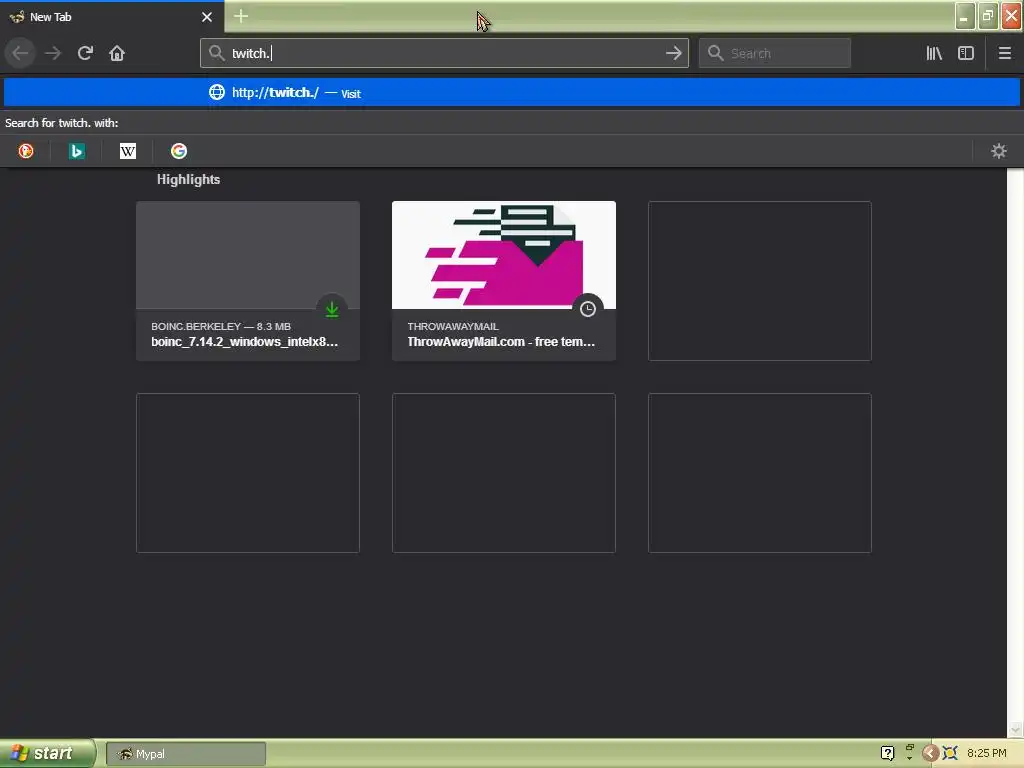Reload the current page
Viewport: 1024px width, 768px height.
(85, 53)
